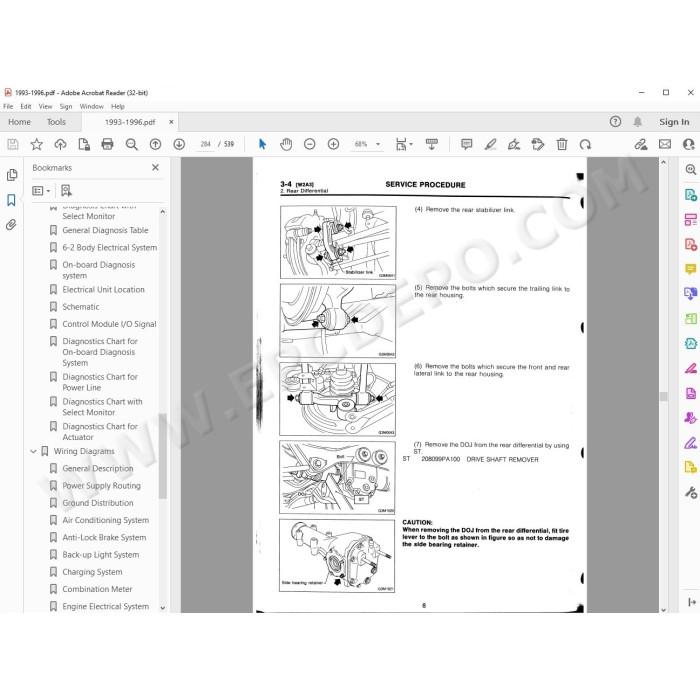Switch to the Home tab
Image resolution: width=700 pixels, height=700 pixels.
(x=20, y=122)
